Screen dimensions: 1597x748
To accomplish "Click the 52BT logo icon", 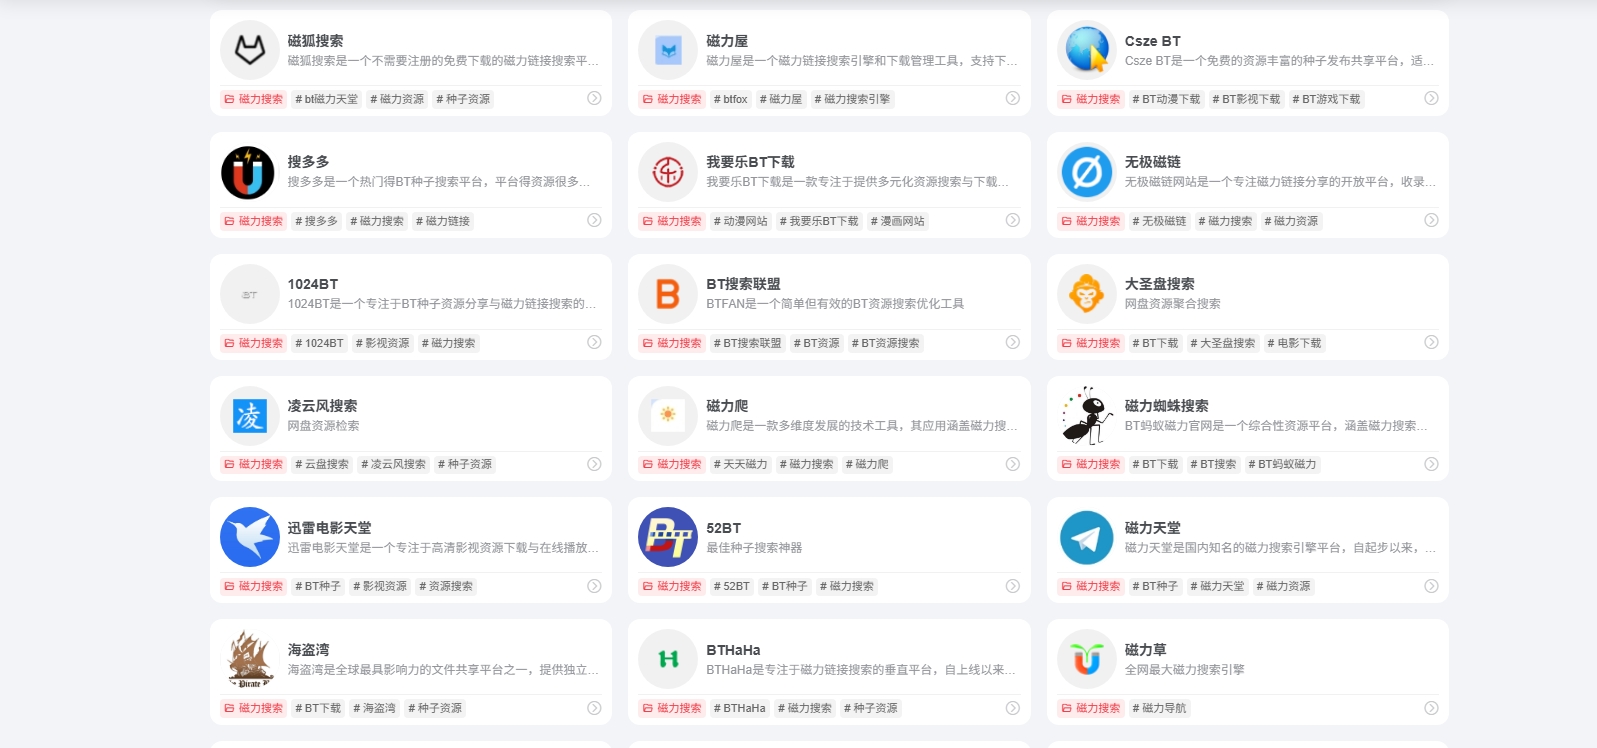I will 668,537.
